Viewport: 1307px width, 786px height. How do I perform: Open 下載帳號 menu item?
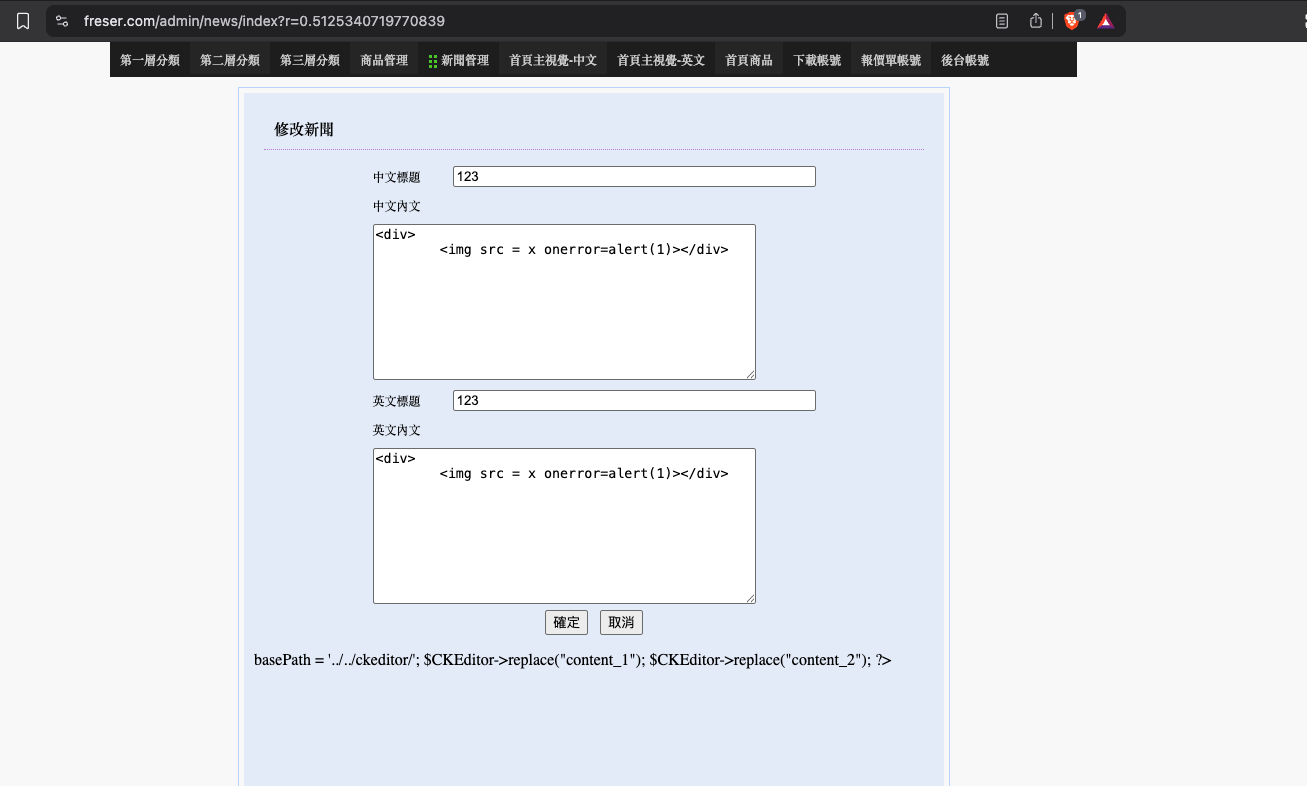pyautogui.click(x=817, y=60)
